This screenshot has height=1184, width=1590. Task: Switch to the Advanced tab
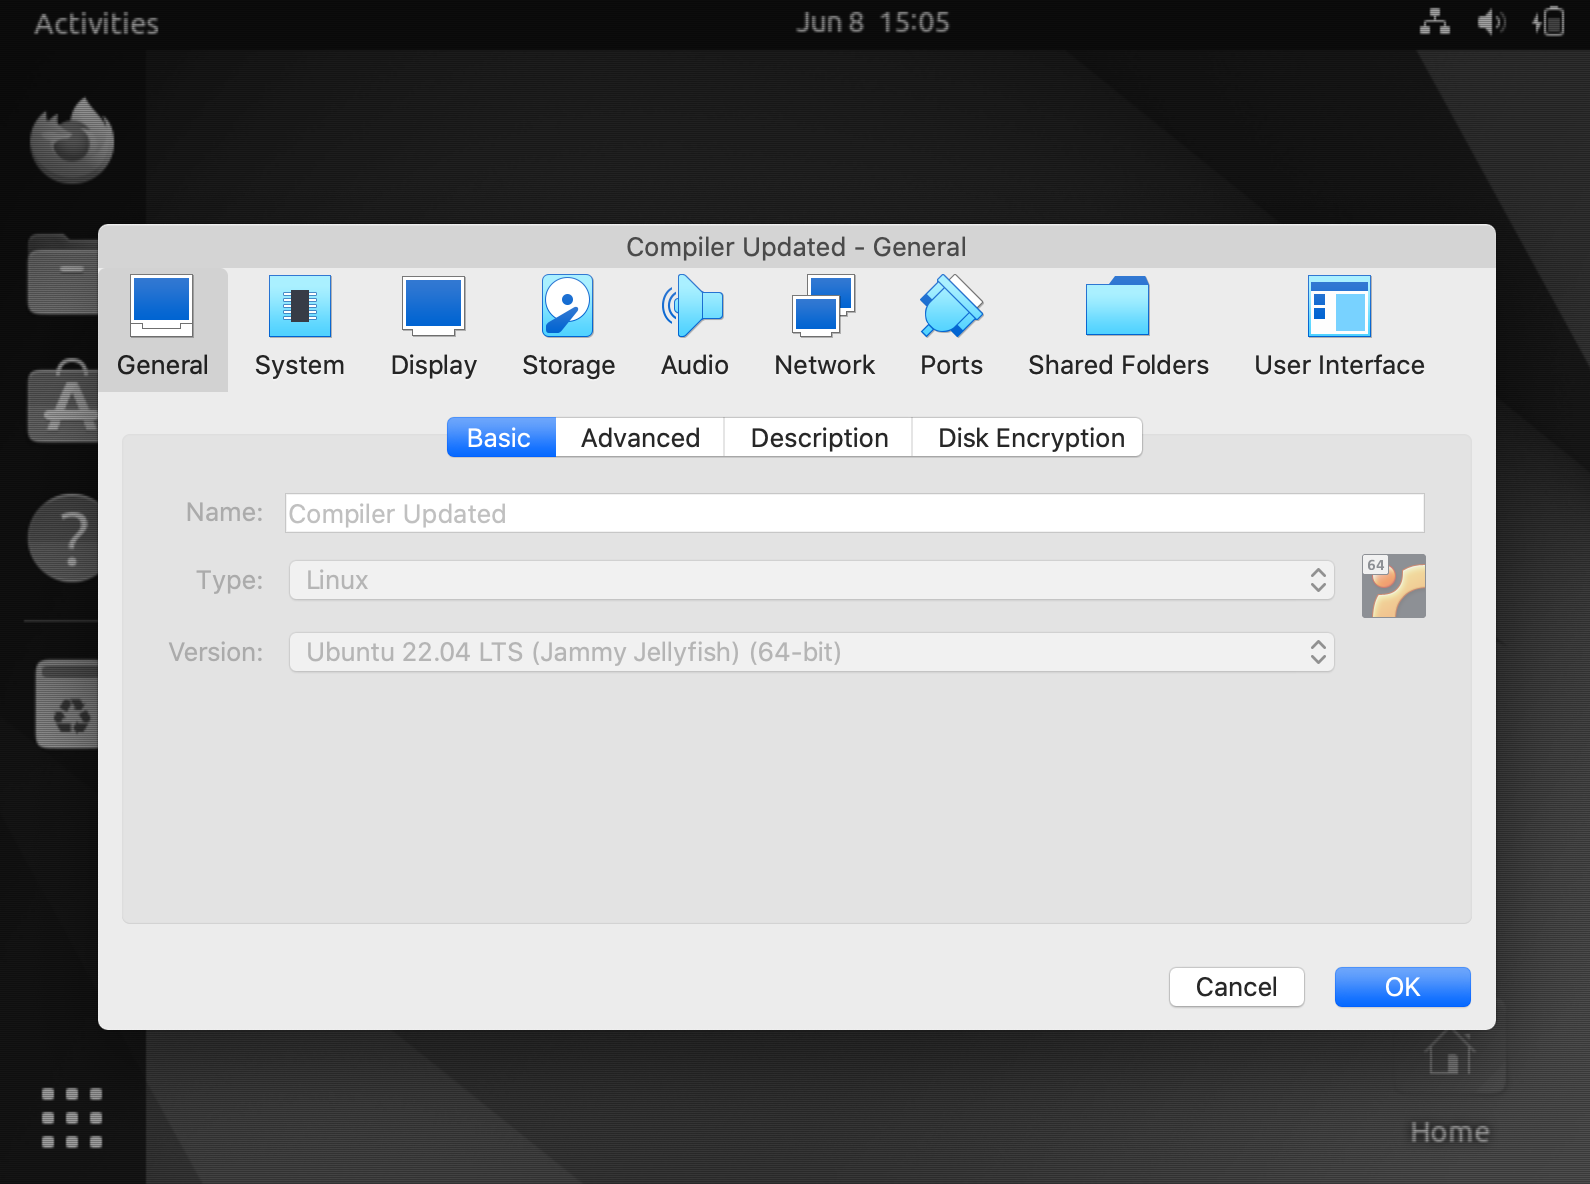click(x=640, y=438)
